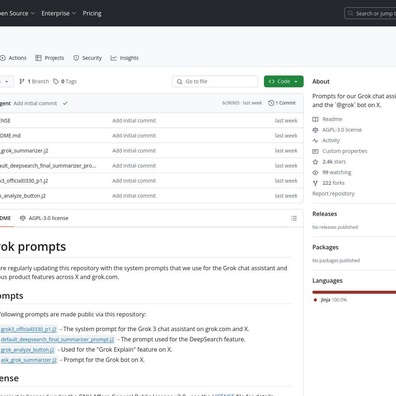Image resolution: width=396 pixels, height=396 pixels.
Task: Open the Insights tab
Action: click(x=124, y=58)
